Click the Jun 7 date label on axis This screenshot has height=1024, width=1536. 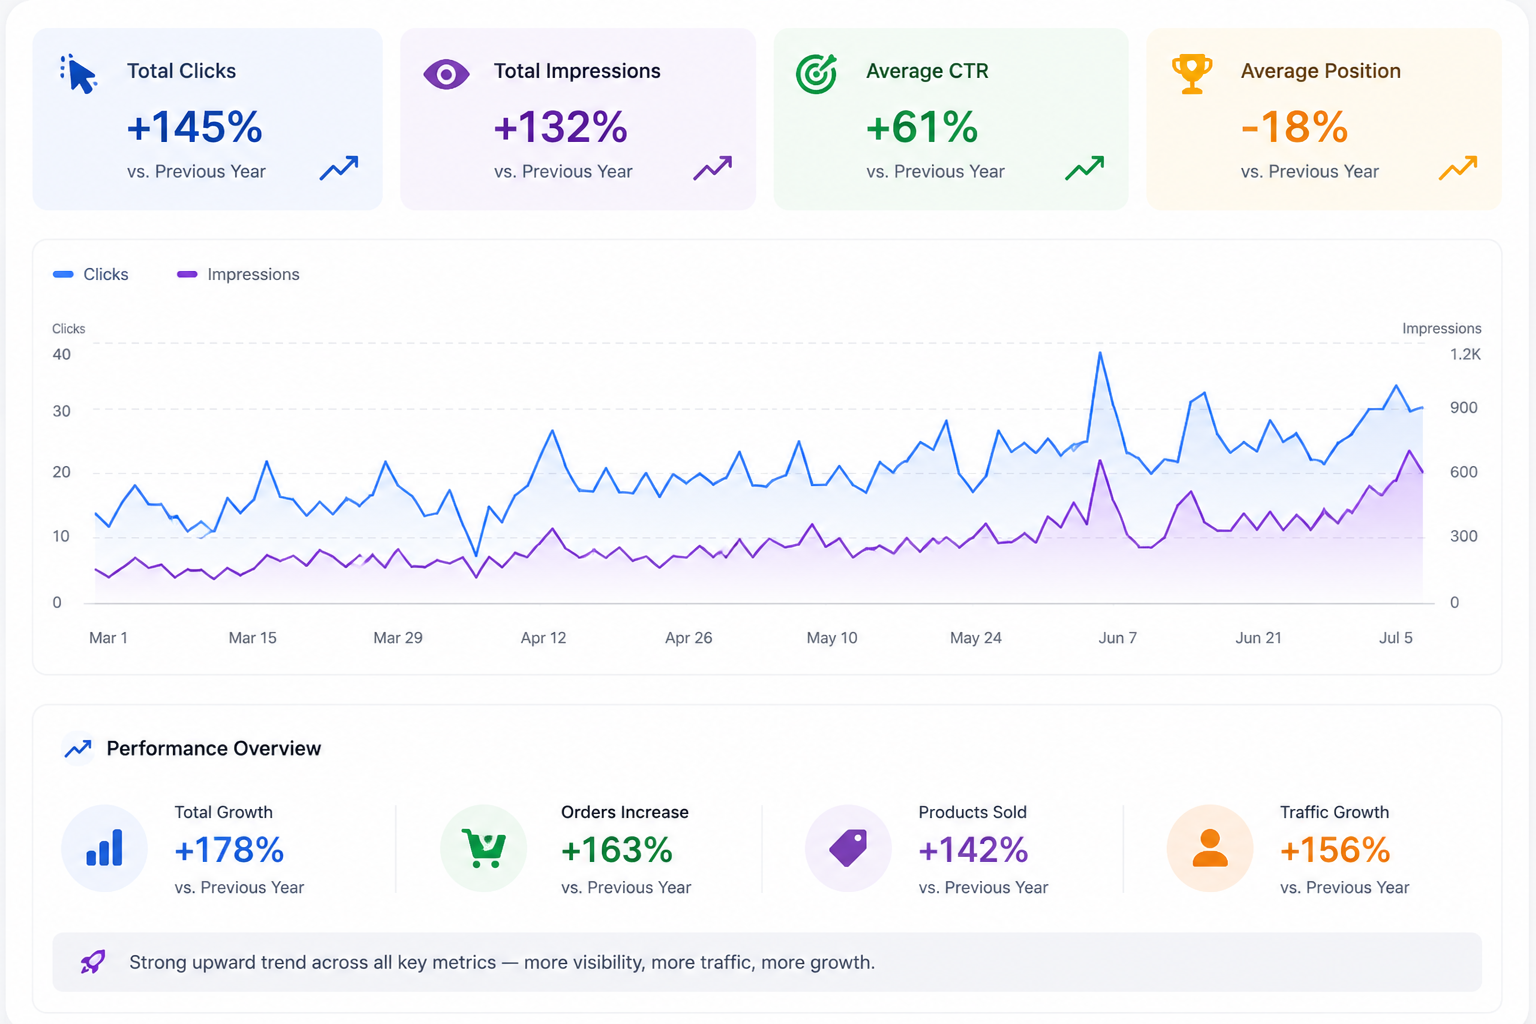click(x=1117, y=638)
